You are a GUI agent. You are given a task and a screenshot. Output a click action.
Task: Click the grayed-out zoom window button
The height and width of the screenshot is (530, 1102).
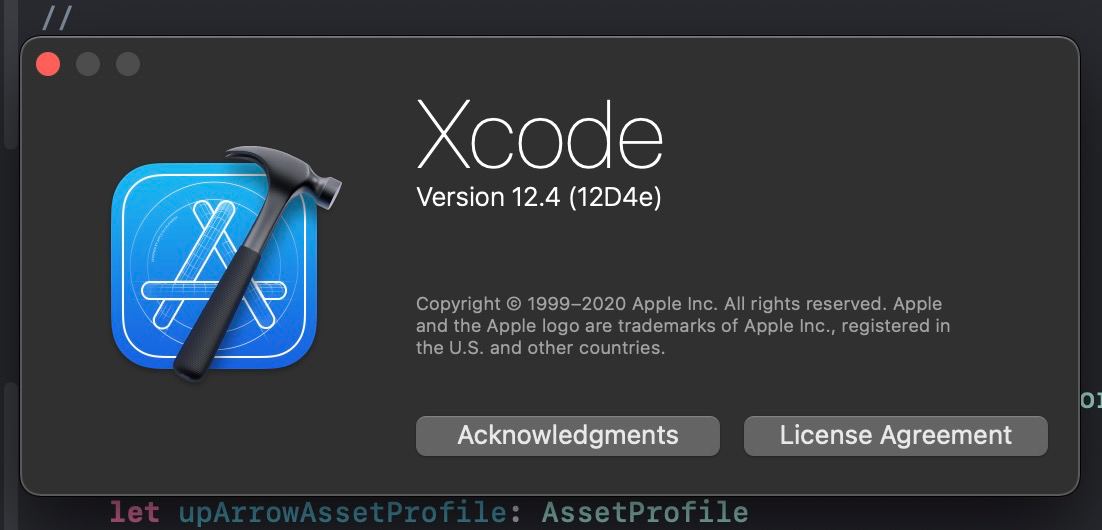pos(128,65)
